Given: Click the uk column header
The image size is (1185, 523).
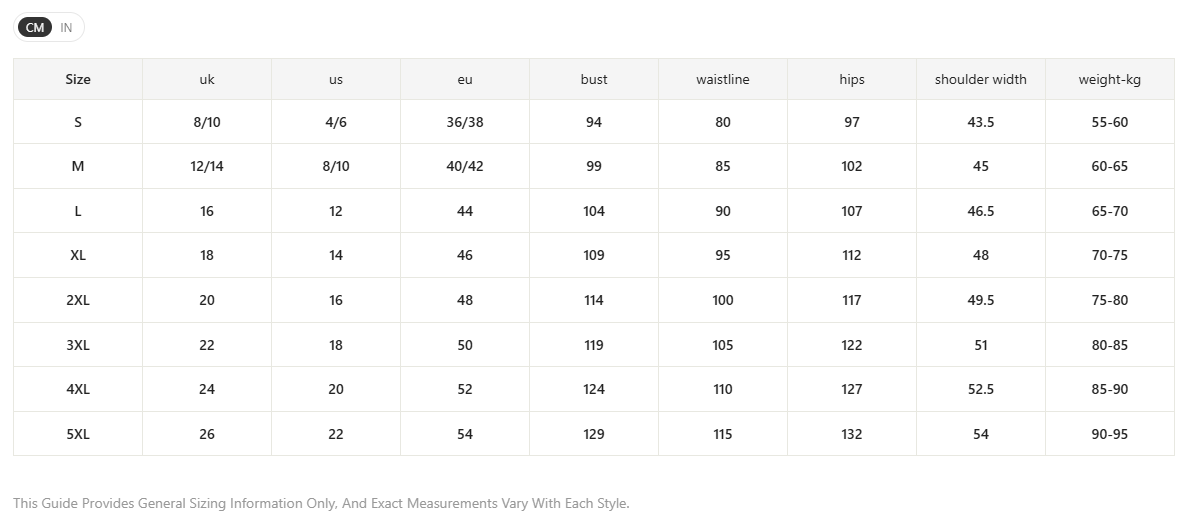Looking at the screenshot, I should (x=207, y=79).
